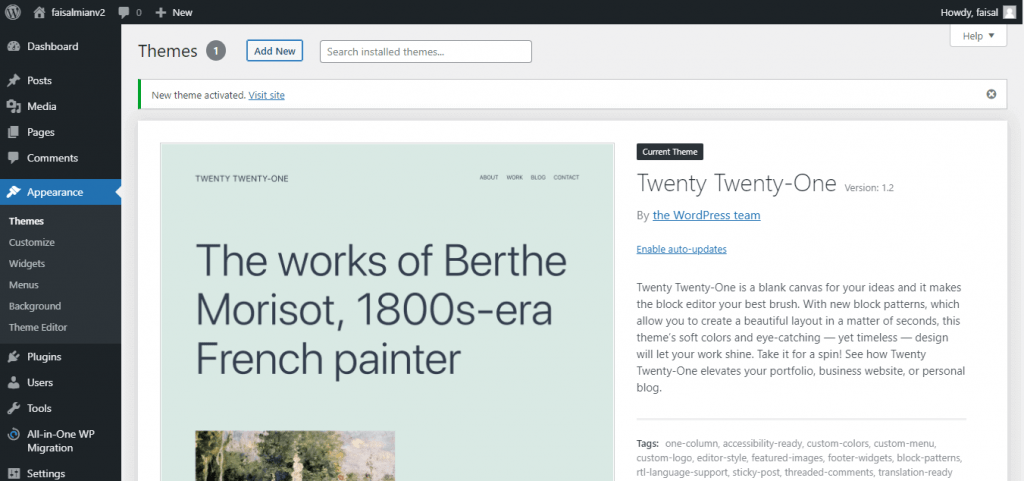This screenshot has width=1024, height=481.
Task: Click the plus icon beside New
Action: click(x=161, y=12)
